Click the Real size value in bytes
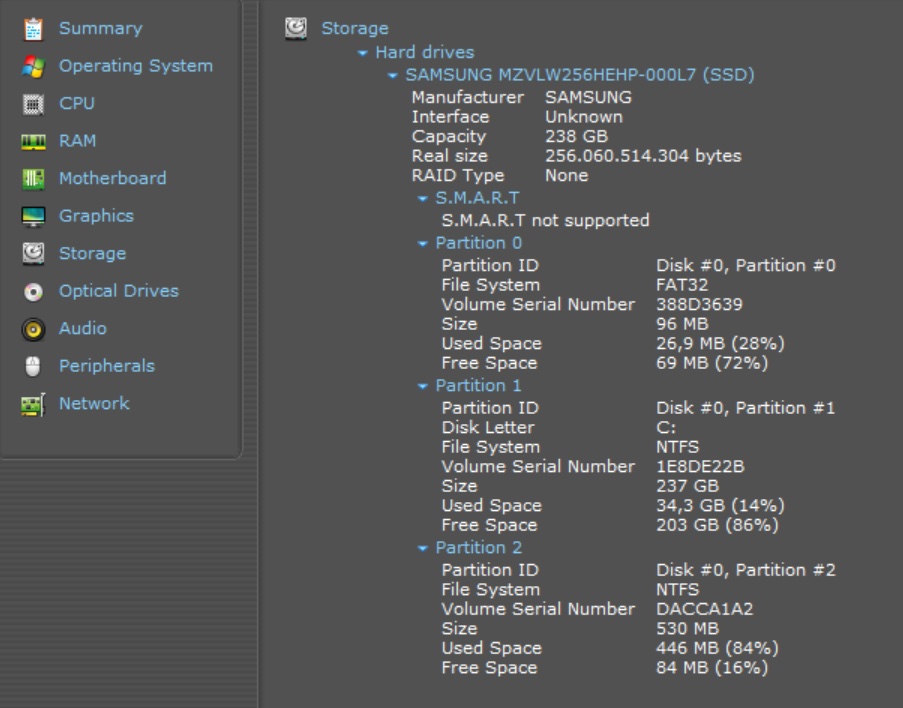The width and height of the screenshot is (903, 708). [x=643, y=156]
